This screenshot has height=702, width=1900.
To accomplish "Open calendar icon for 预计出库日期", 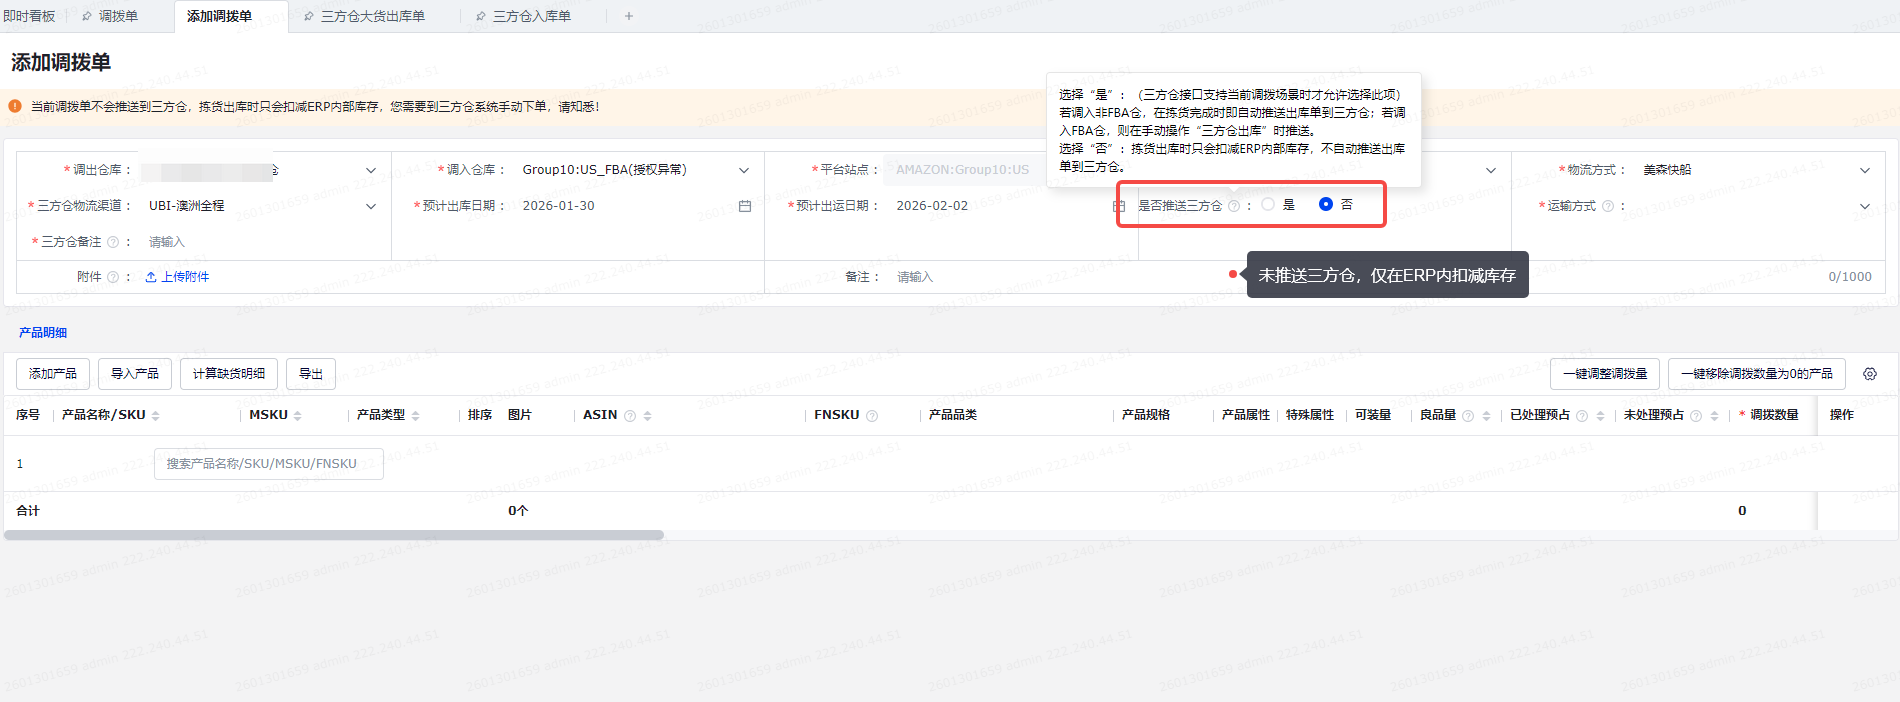I will click(x=745, y=206).
